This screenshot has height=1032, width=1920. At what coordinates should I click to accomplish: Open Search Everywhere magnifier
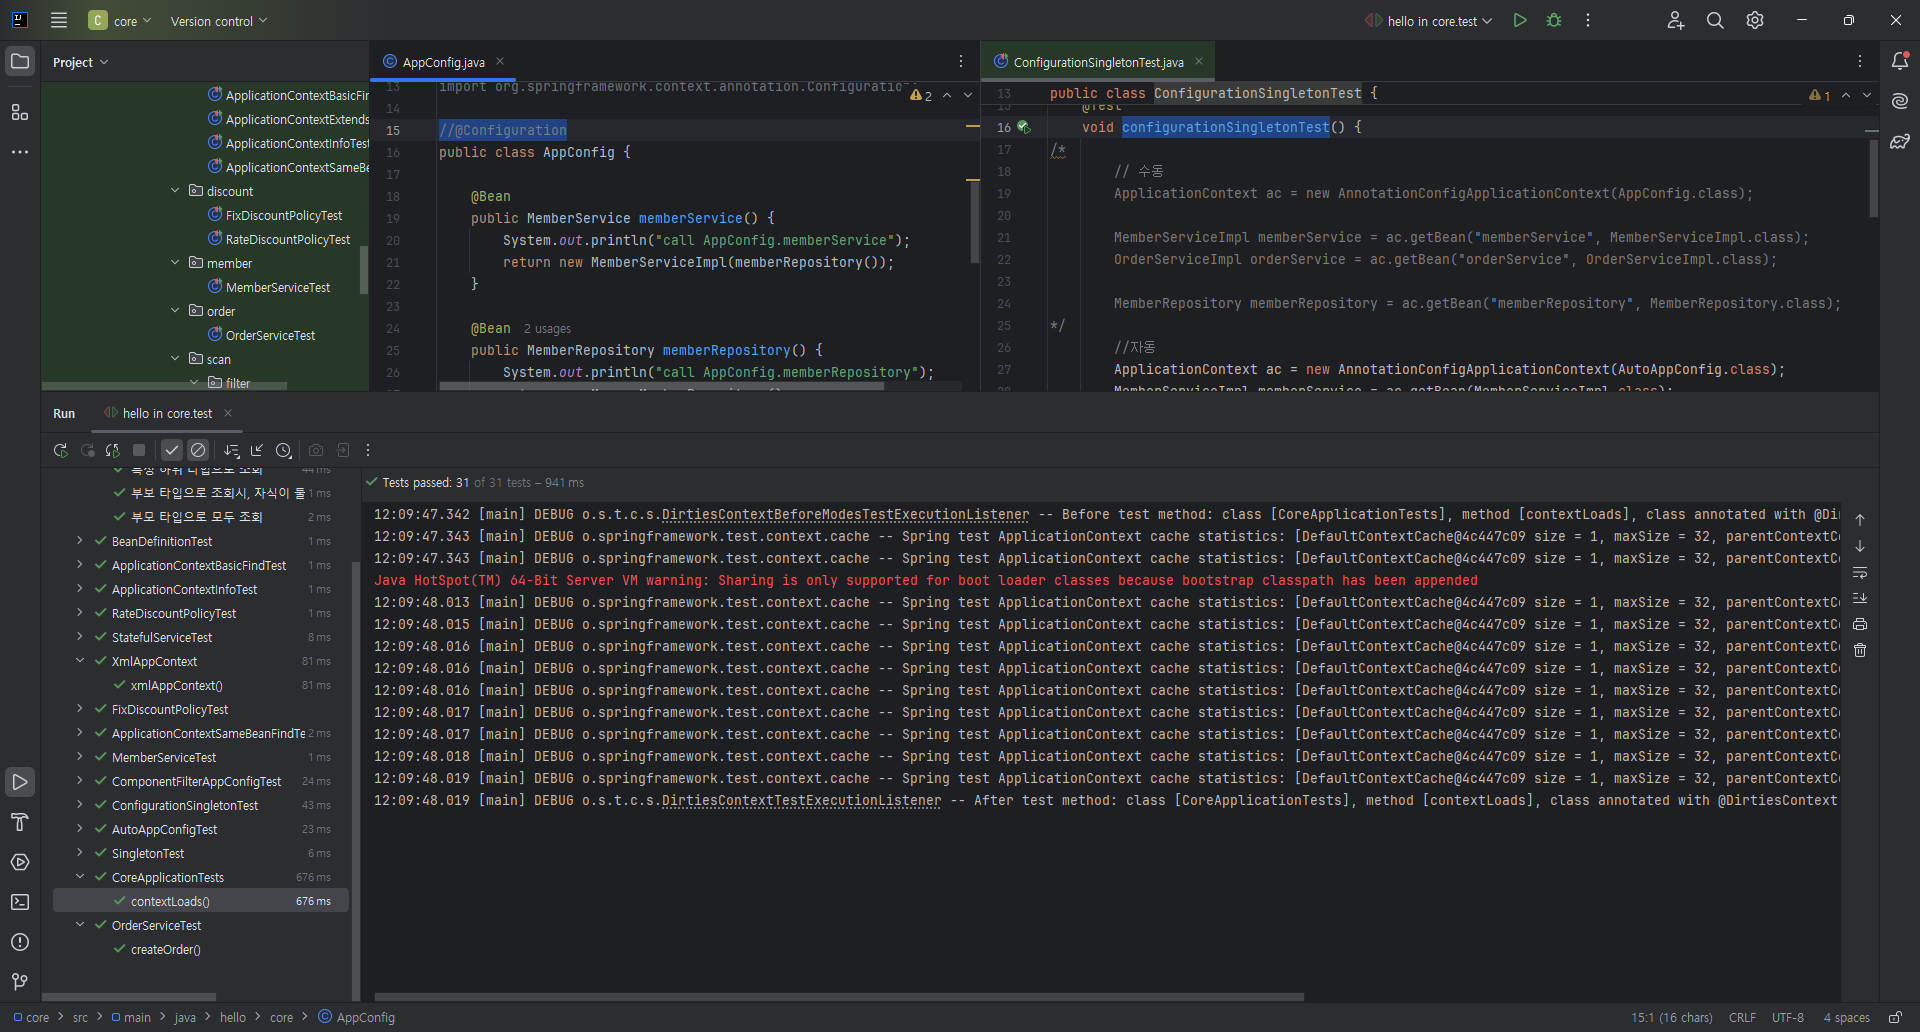(1715, 20)
